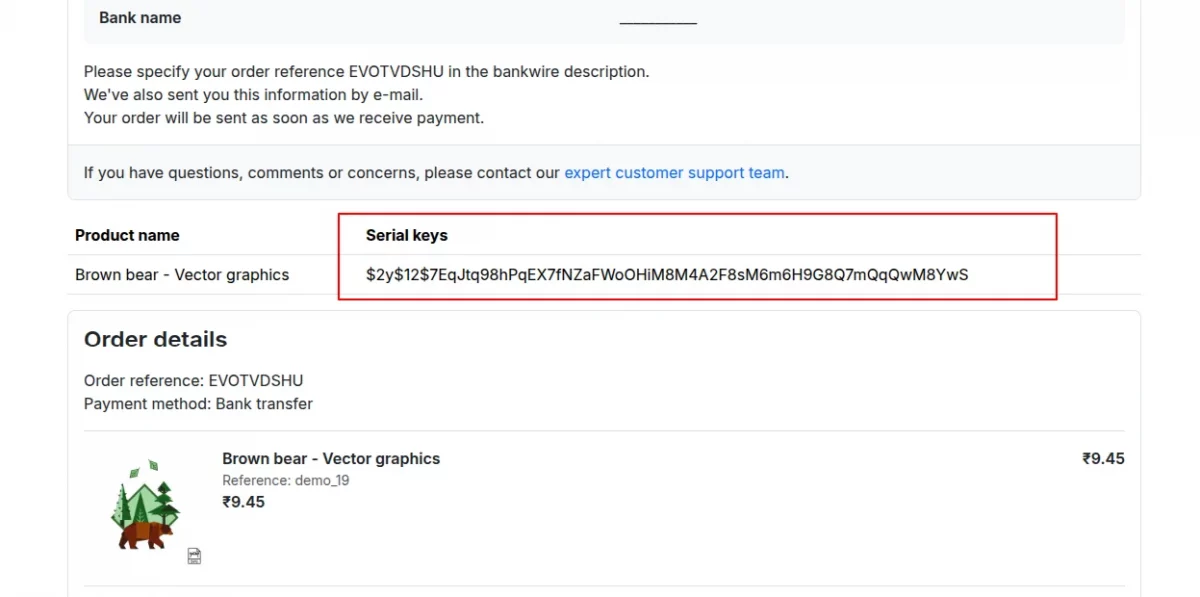Click the bold price under product reference
The width and height of the screenshot is (1200, 597).
[243, 502]
